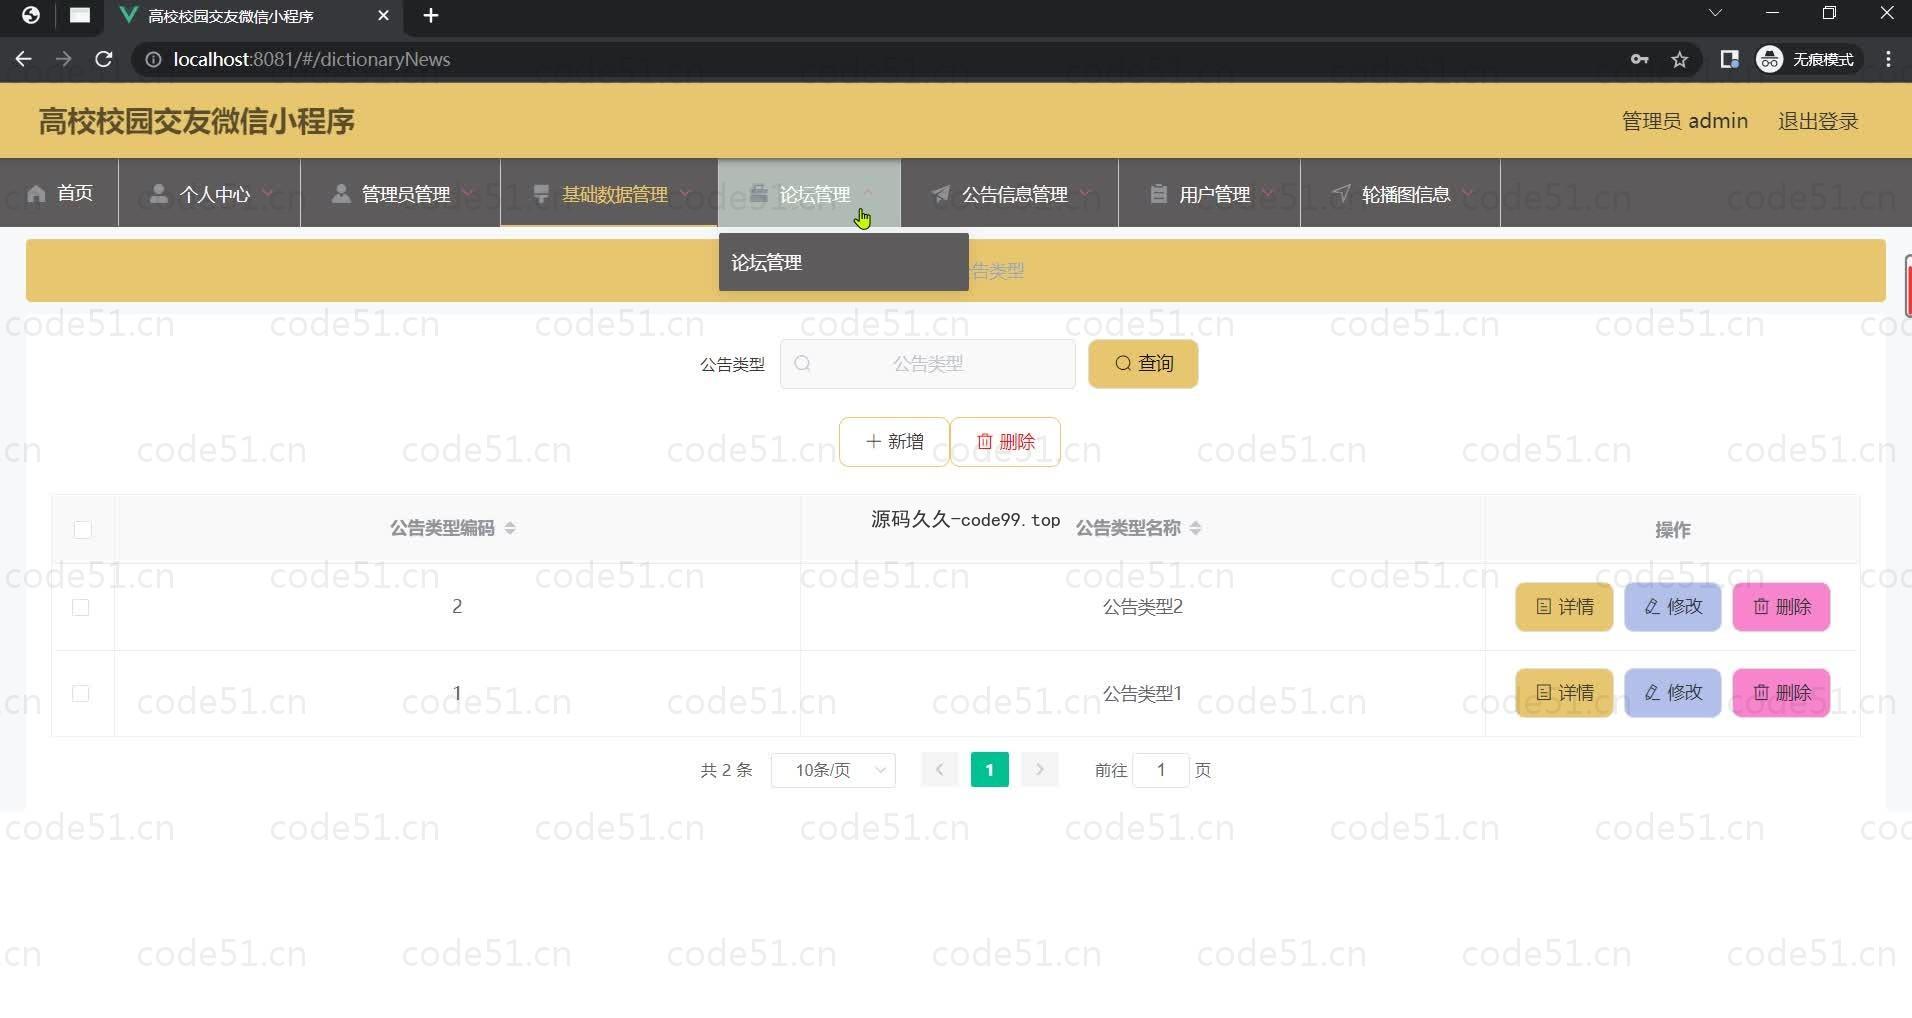Click the site info icon before localhost
1912x1018 pixels.
(153, 59)
